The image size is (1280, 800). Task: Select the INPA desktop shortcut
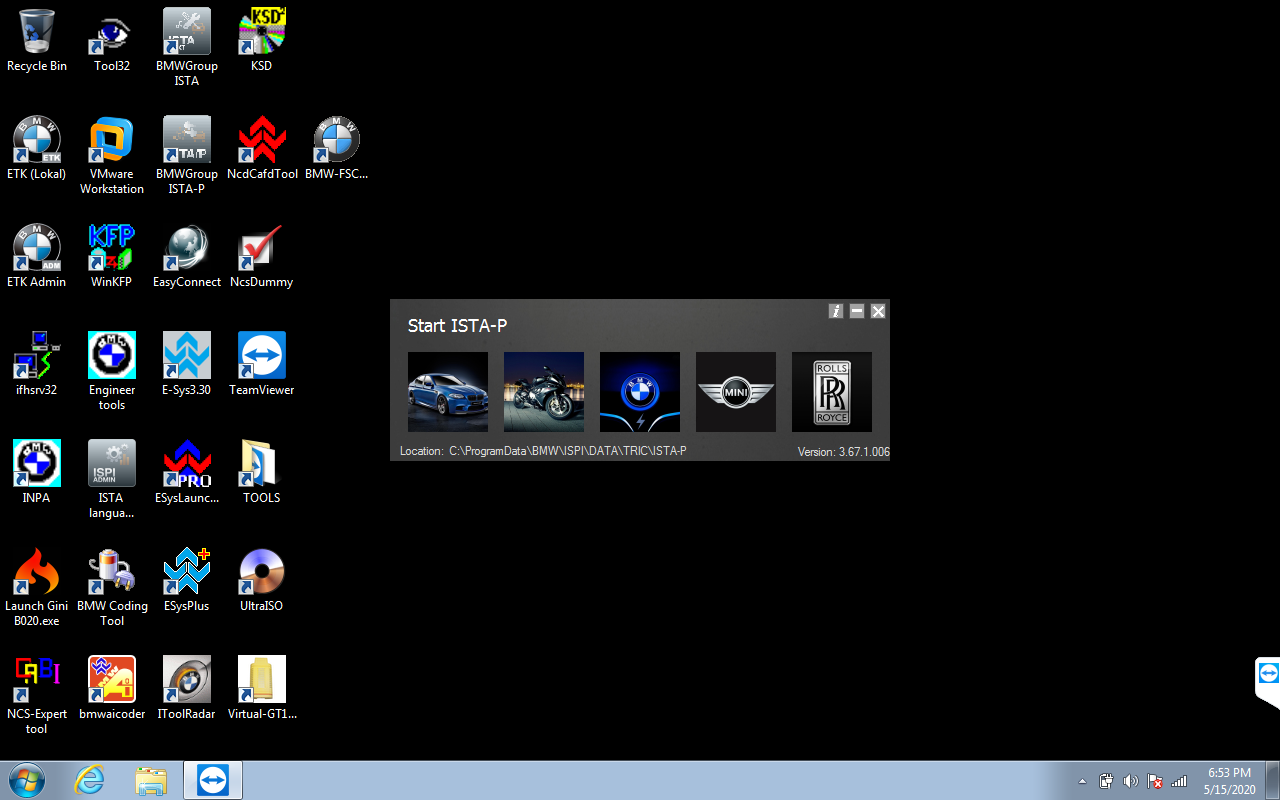37,472
